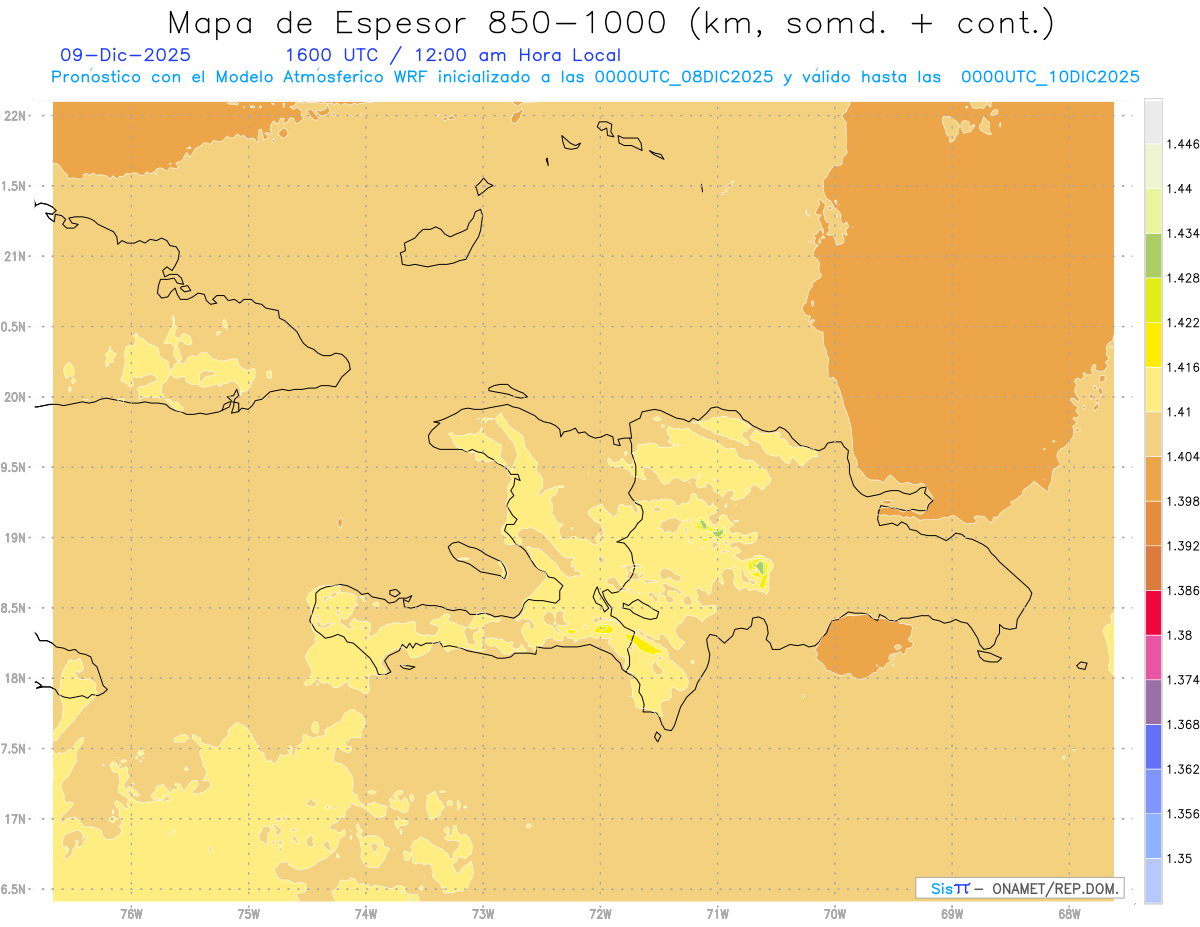This screenshot has height=927, width=1200.
Task: Click the dark orange 1.386–1.392 color bar segment
Action: coord(1153,568)
